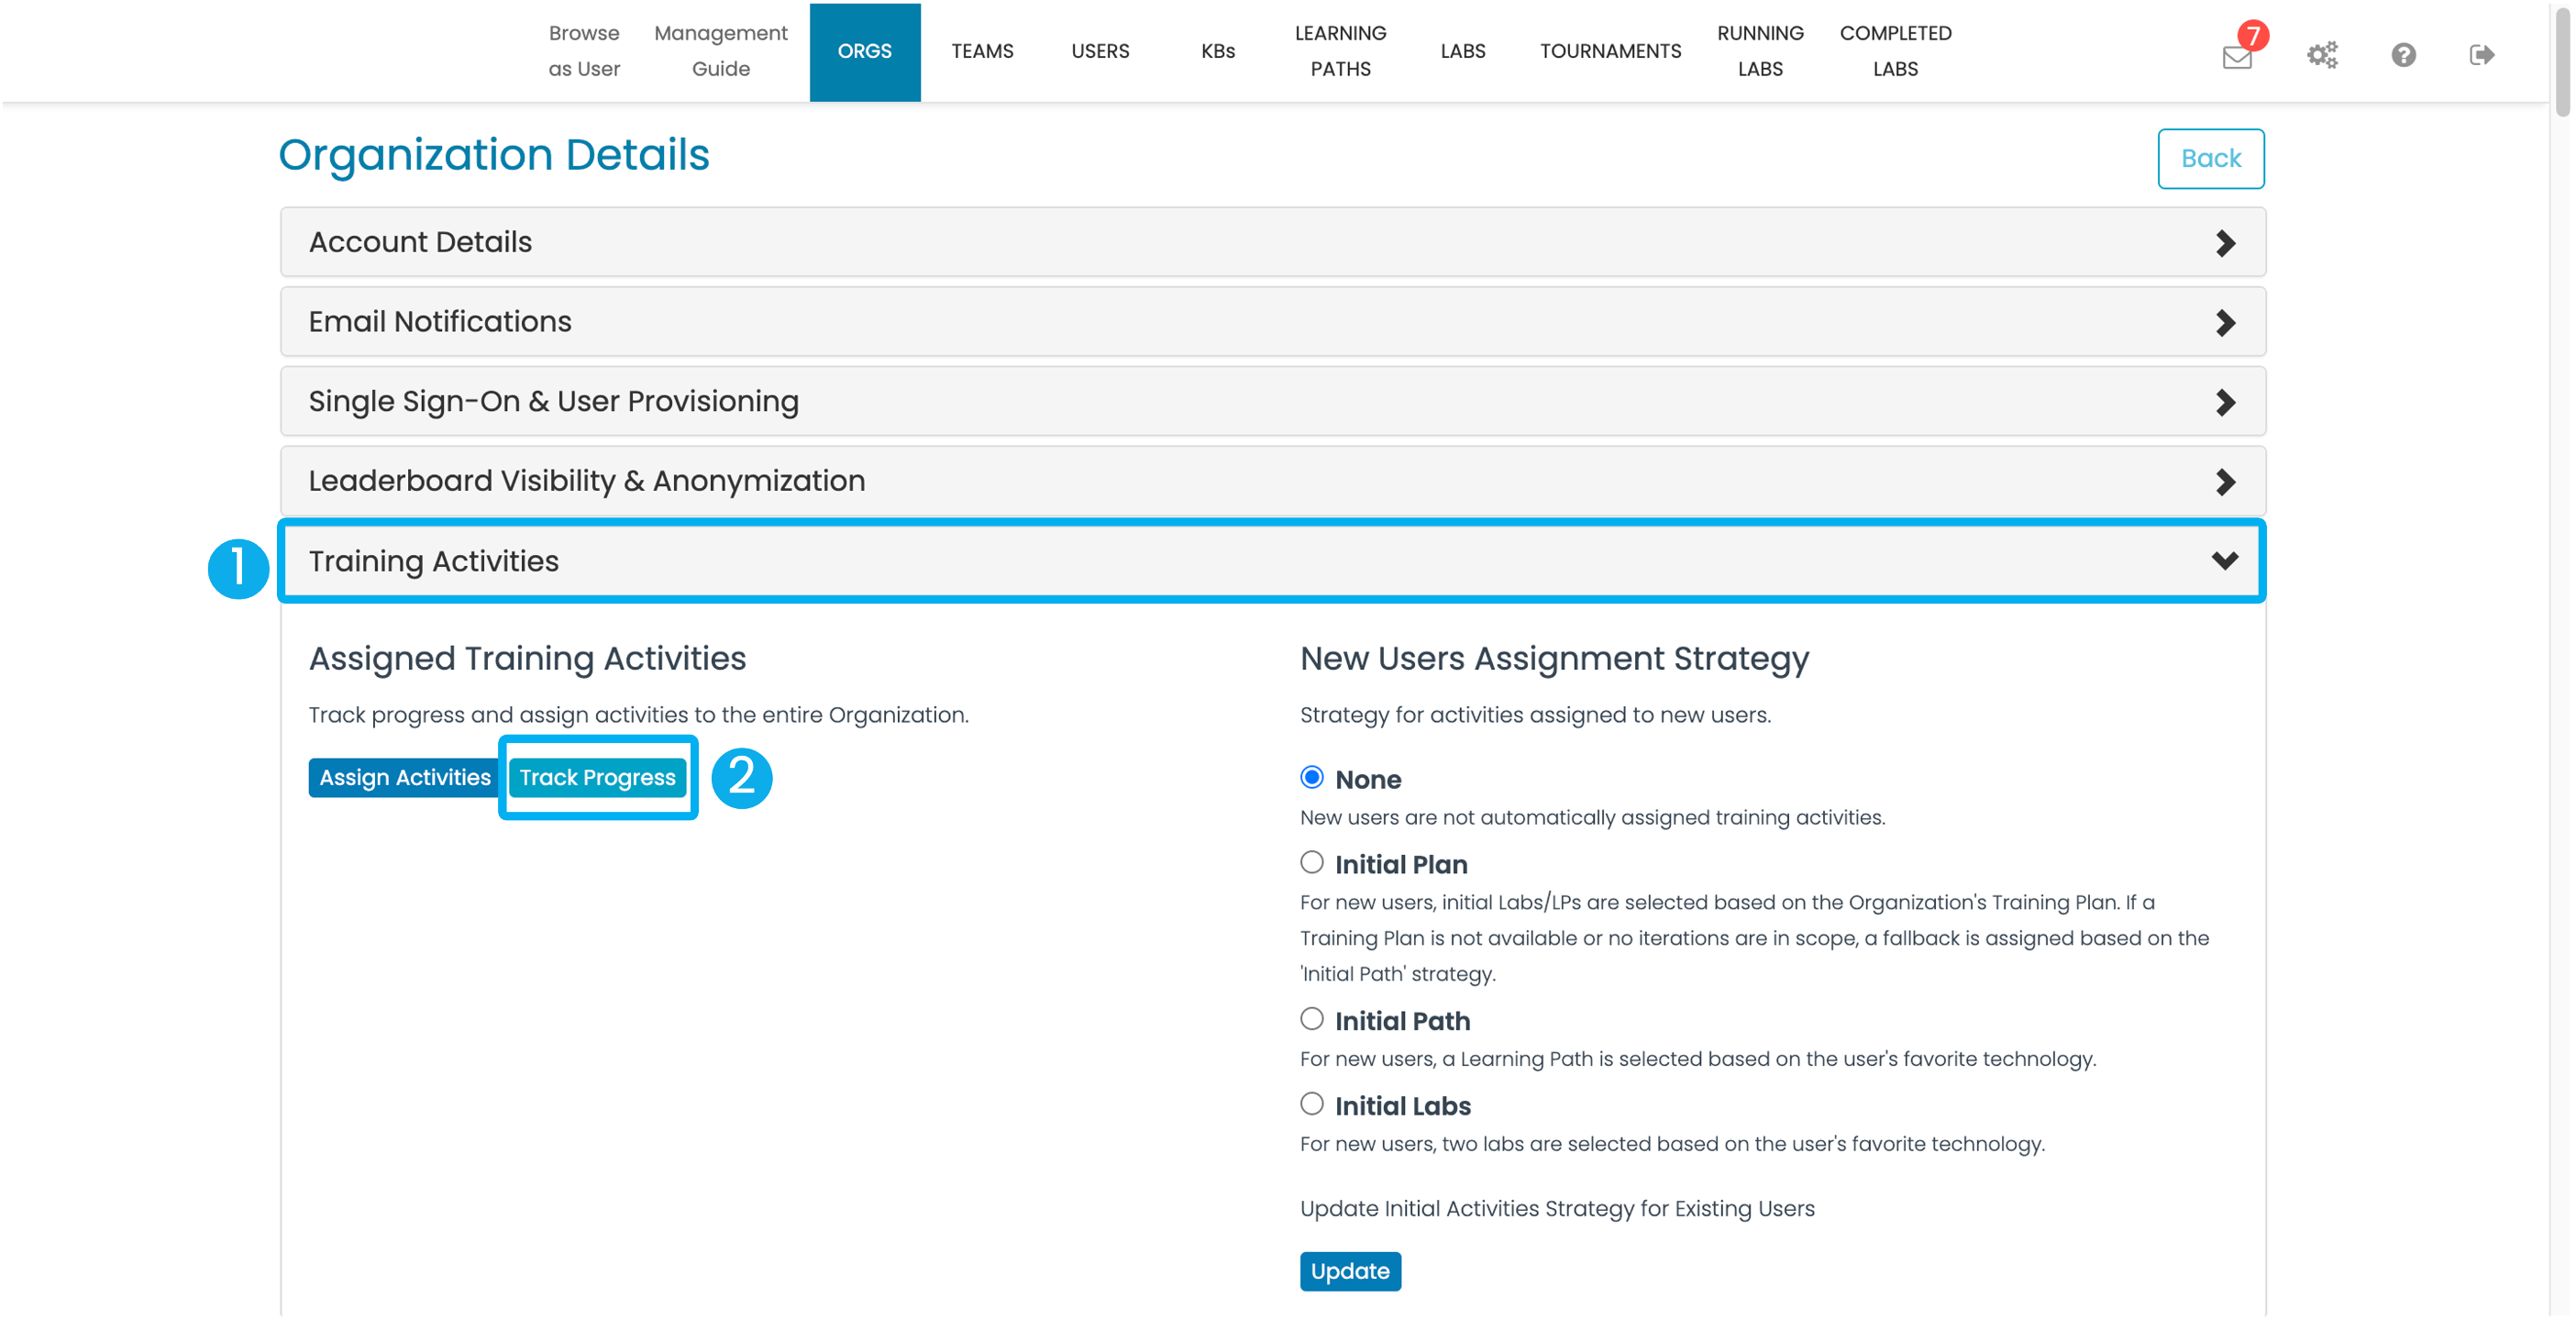
Task: Click the Training Activities down chevron
Action: coord(2225,561)
